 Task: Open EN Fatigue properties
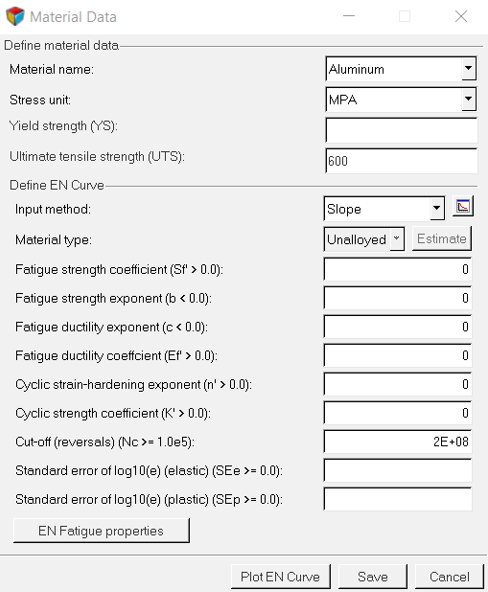pos(101,531)
